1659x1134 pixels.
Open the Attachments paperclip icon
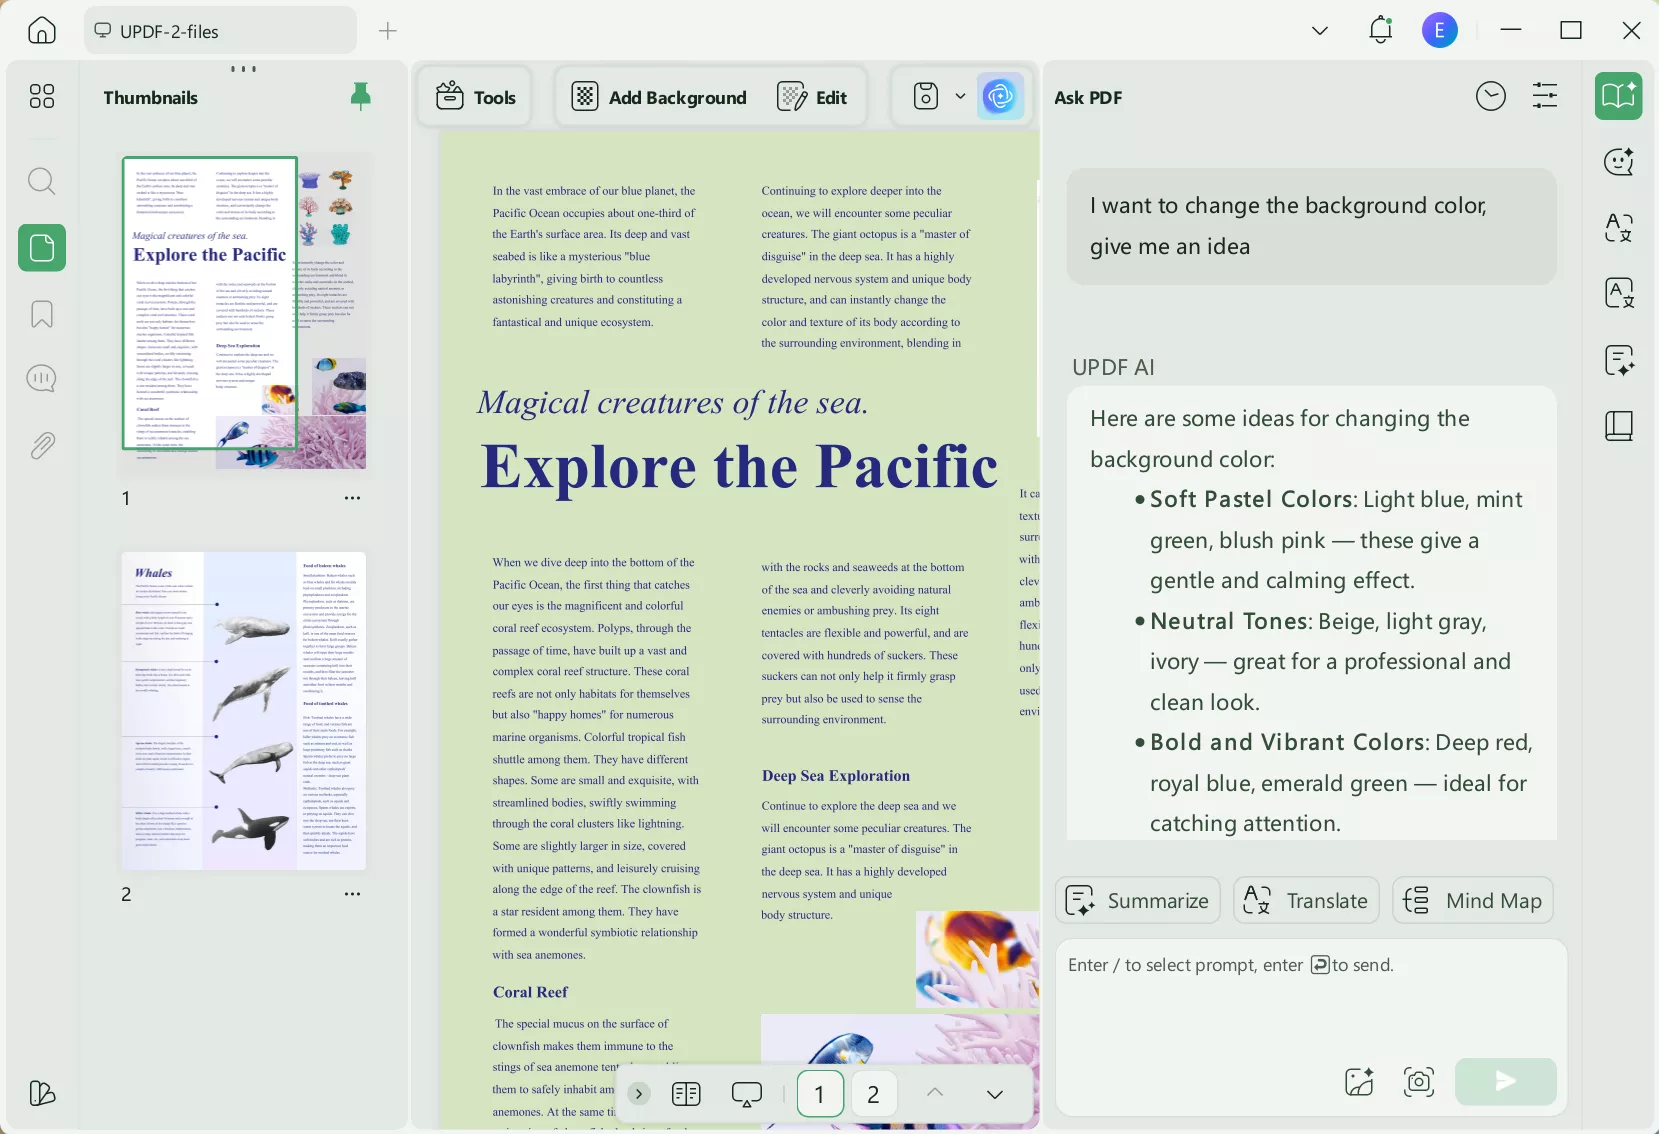click(42, 445)
